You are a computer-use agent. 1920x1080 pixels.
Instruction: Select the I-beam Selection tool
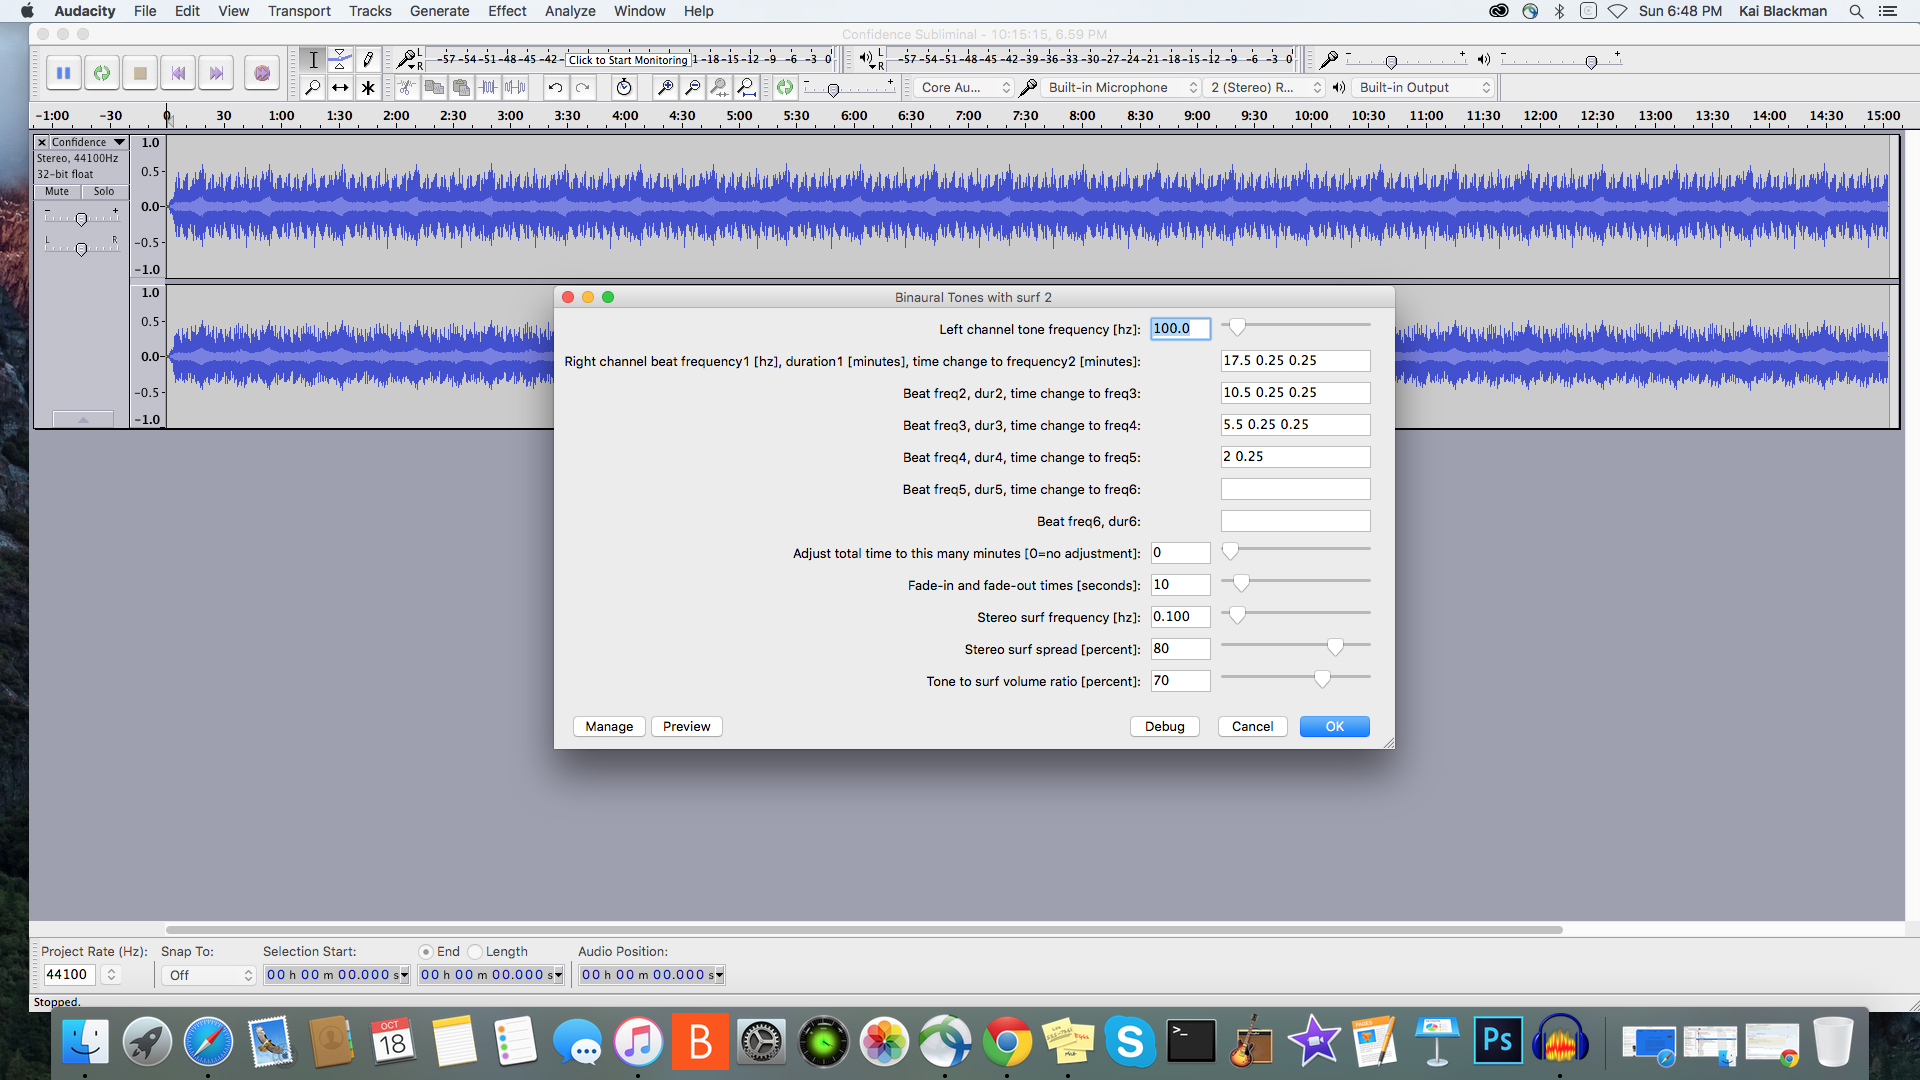[x=313, y=60]
